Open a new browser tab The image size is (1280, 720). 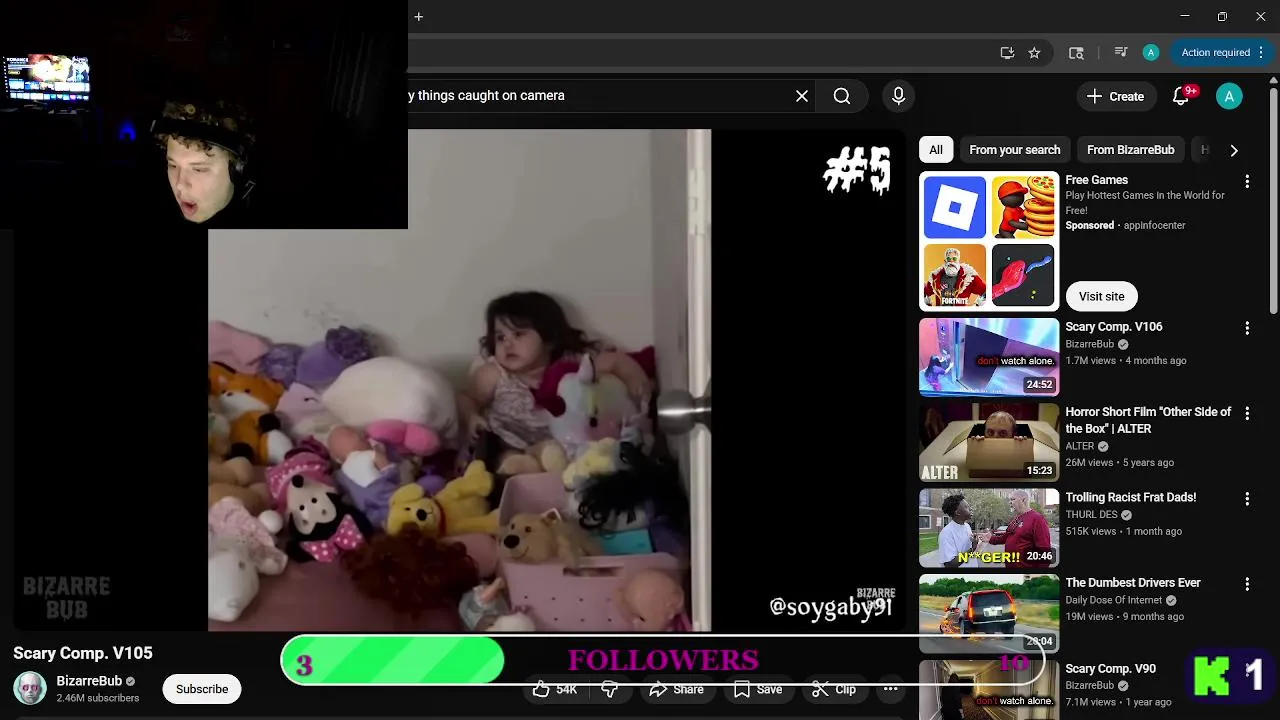pos(419,16)
